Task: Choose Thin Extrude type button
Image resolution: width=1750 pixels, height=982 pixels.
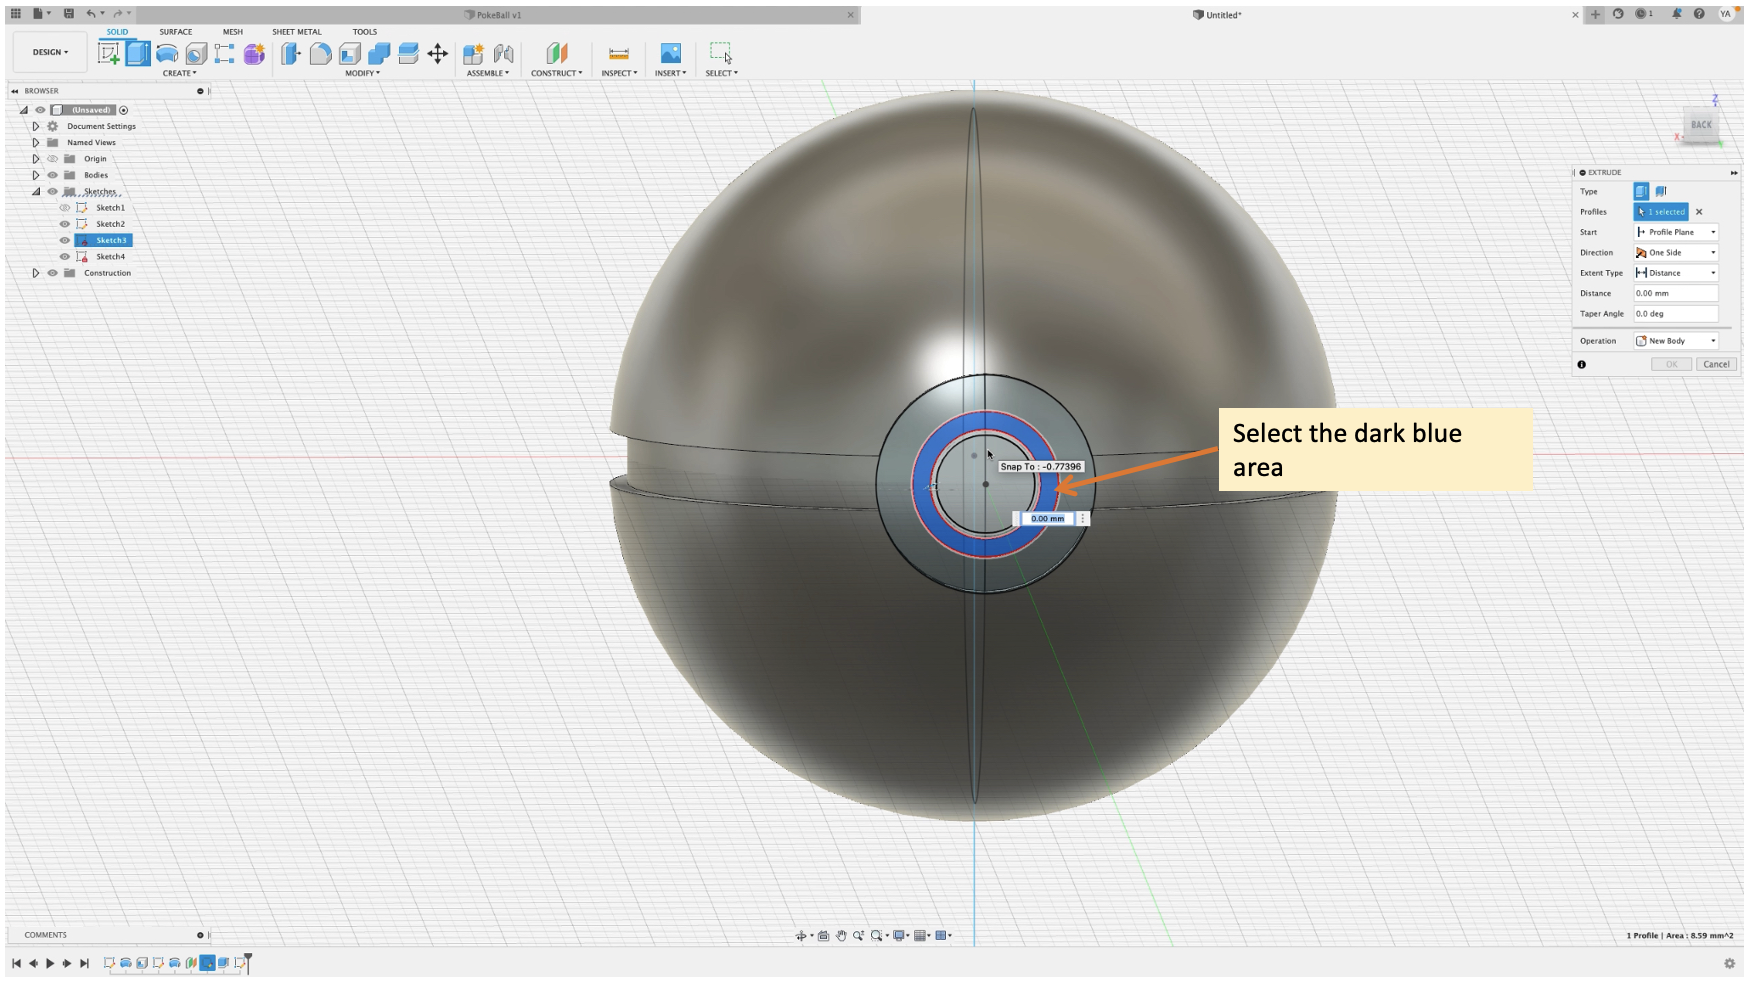Action: click(x=1662, y=191)
